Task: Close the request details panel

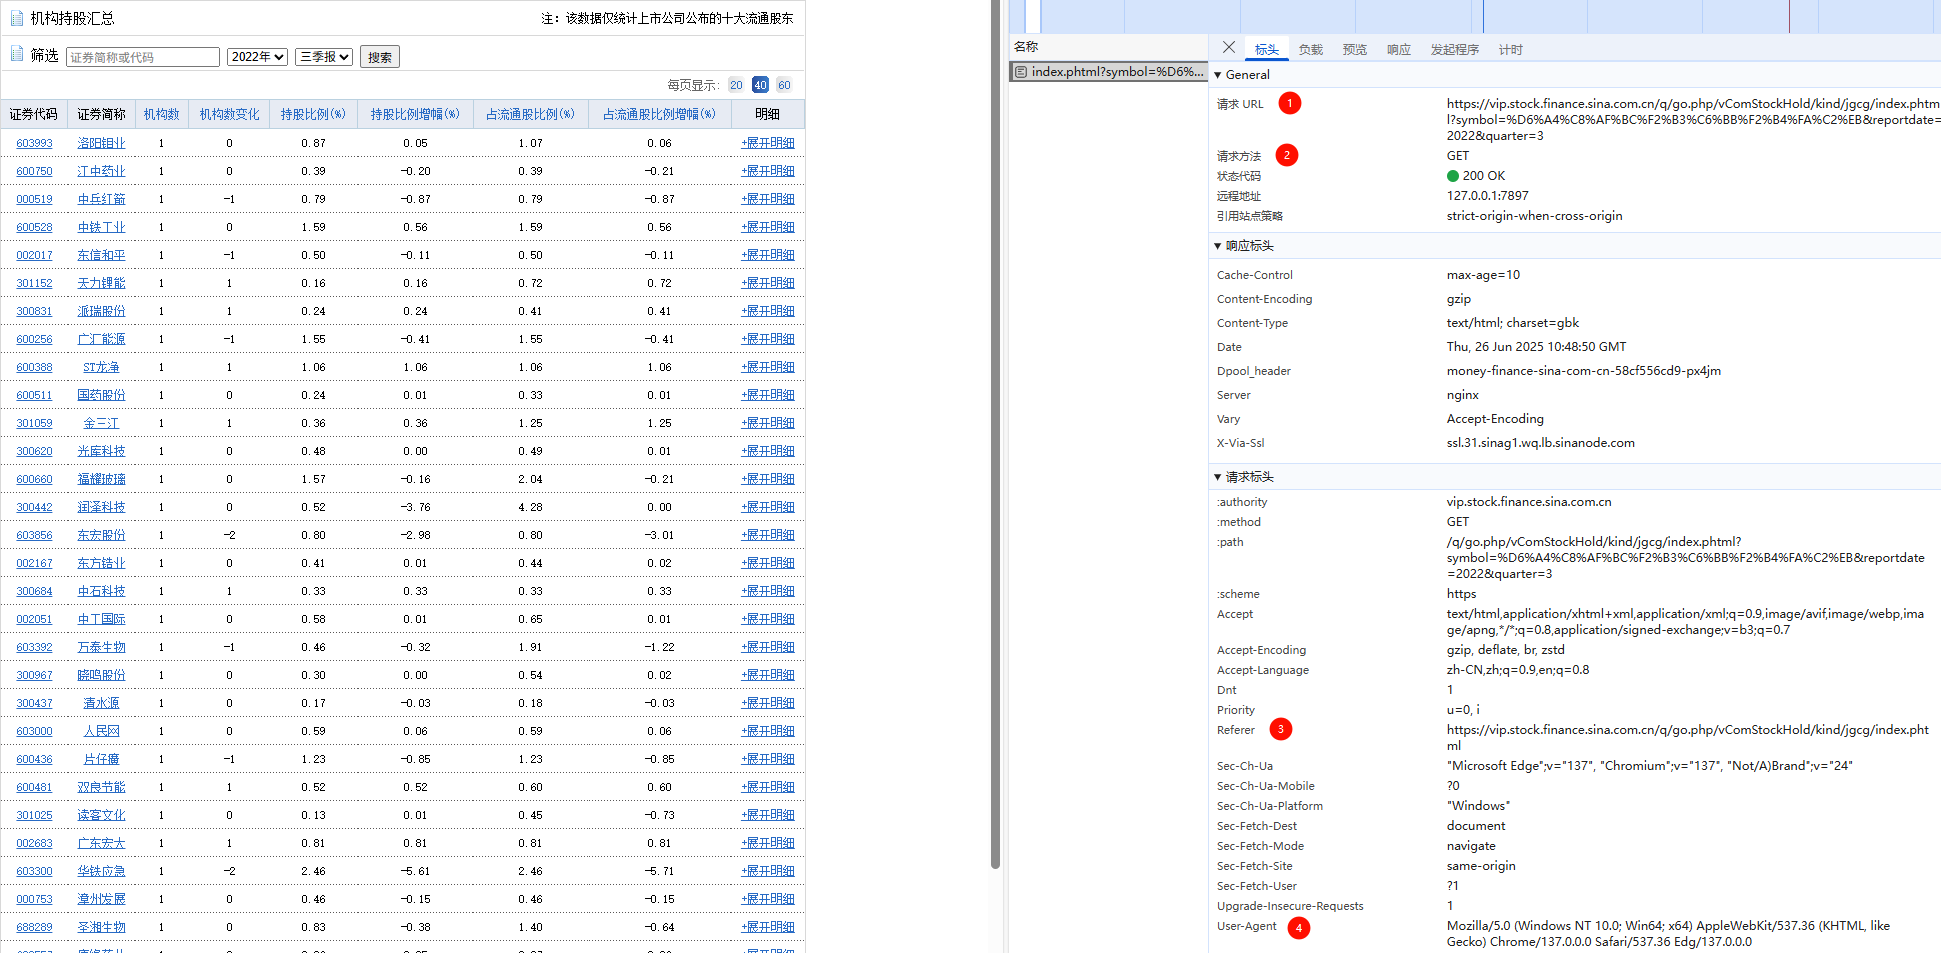Action: pyautogui.click(x=1229, y=48)
